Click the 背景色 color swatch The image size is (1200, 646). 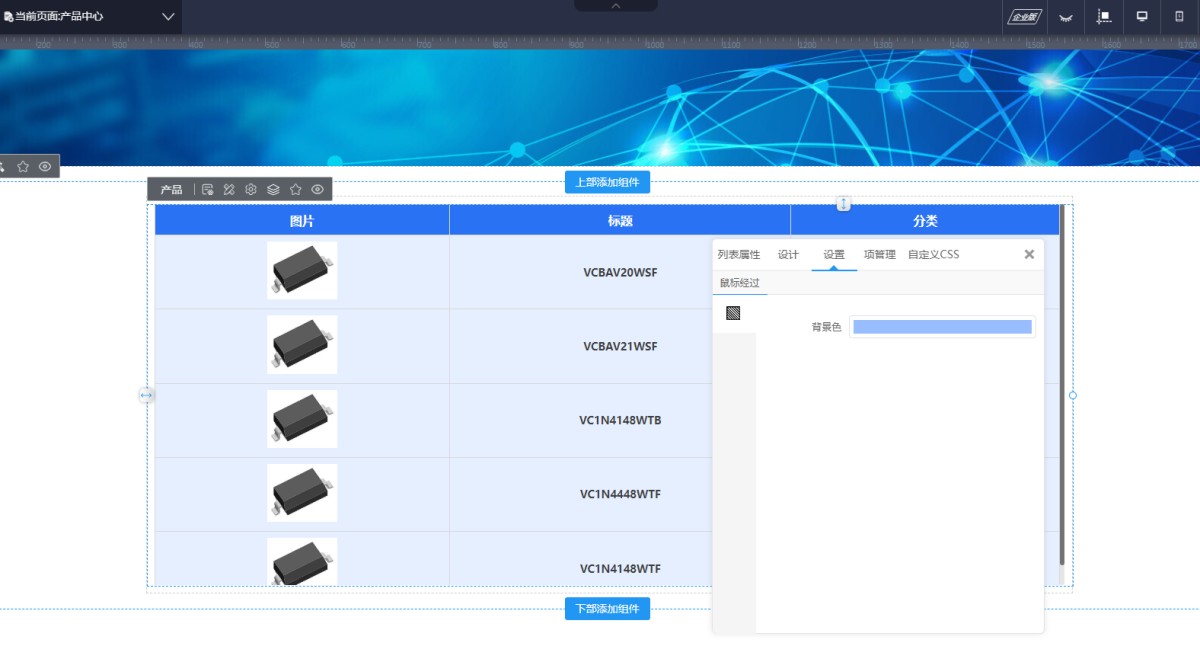coord(942,327)
